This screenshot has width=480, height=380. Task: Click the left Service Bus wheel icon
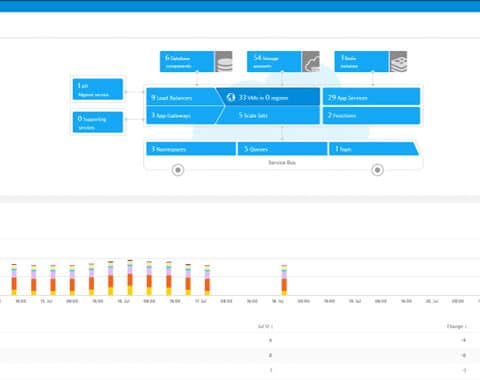point(178,170)
